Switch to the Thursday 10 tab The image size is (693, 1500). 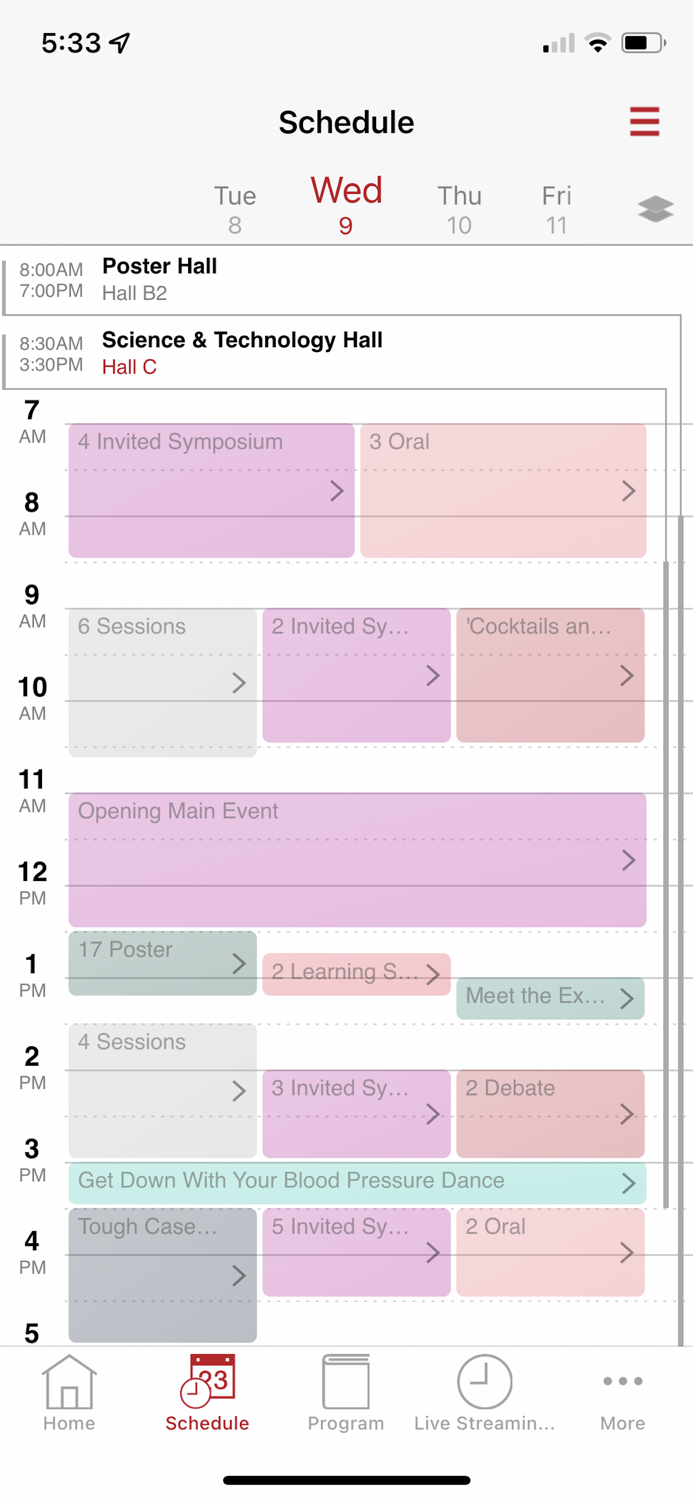click(459, 207)
